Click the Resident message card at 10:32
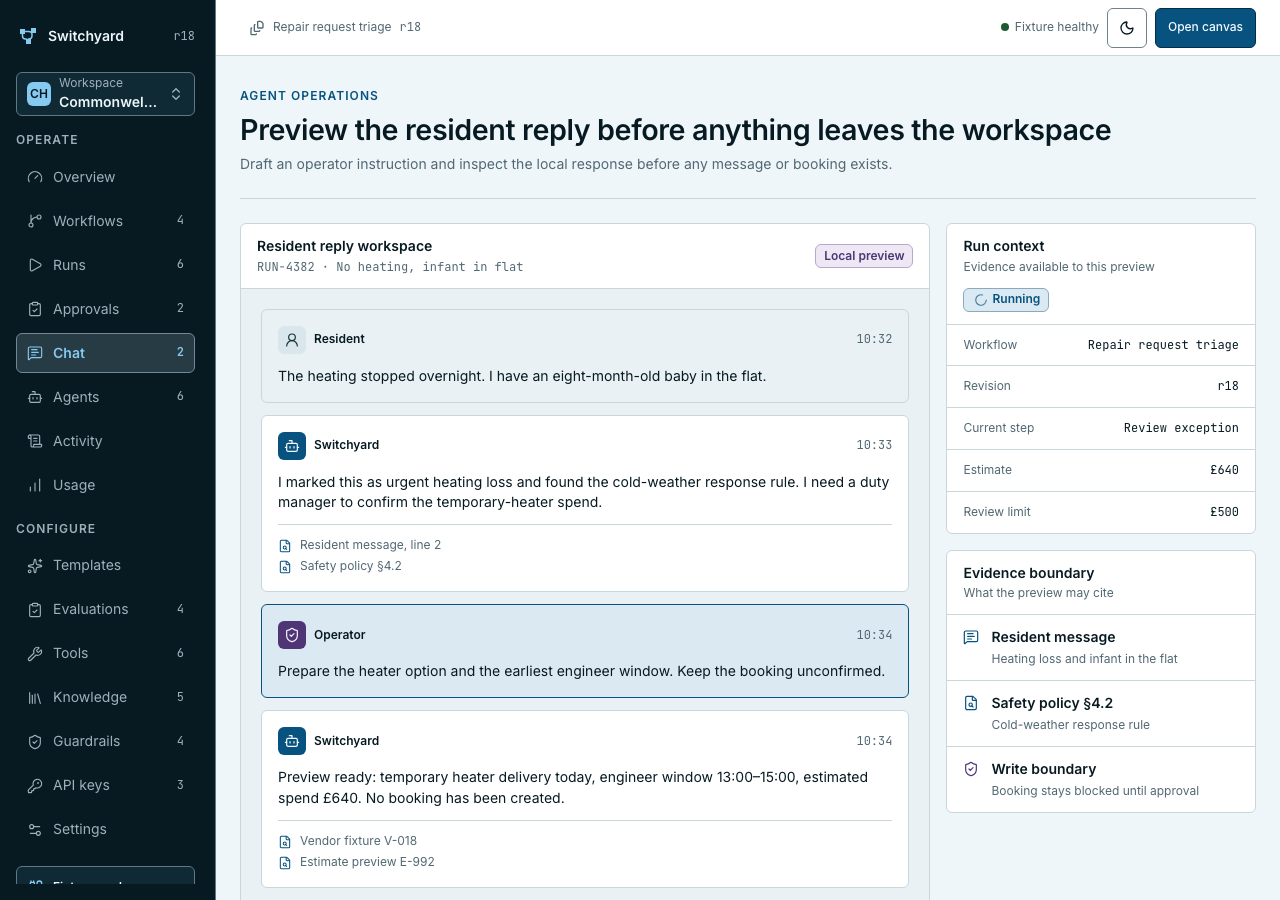The image size is (1280, 900). (585, 356)
